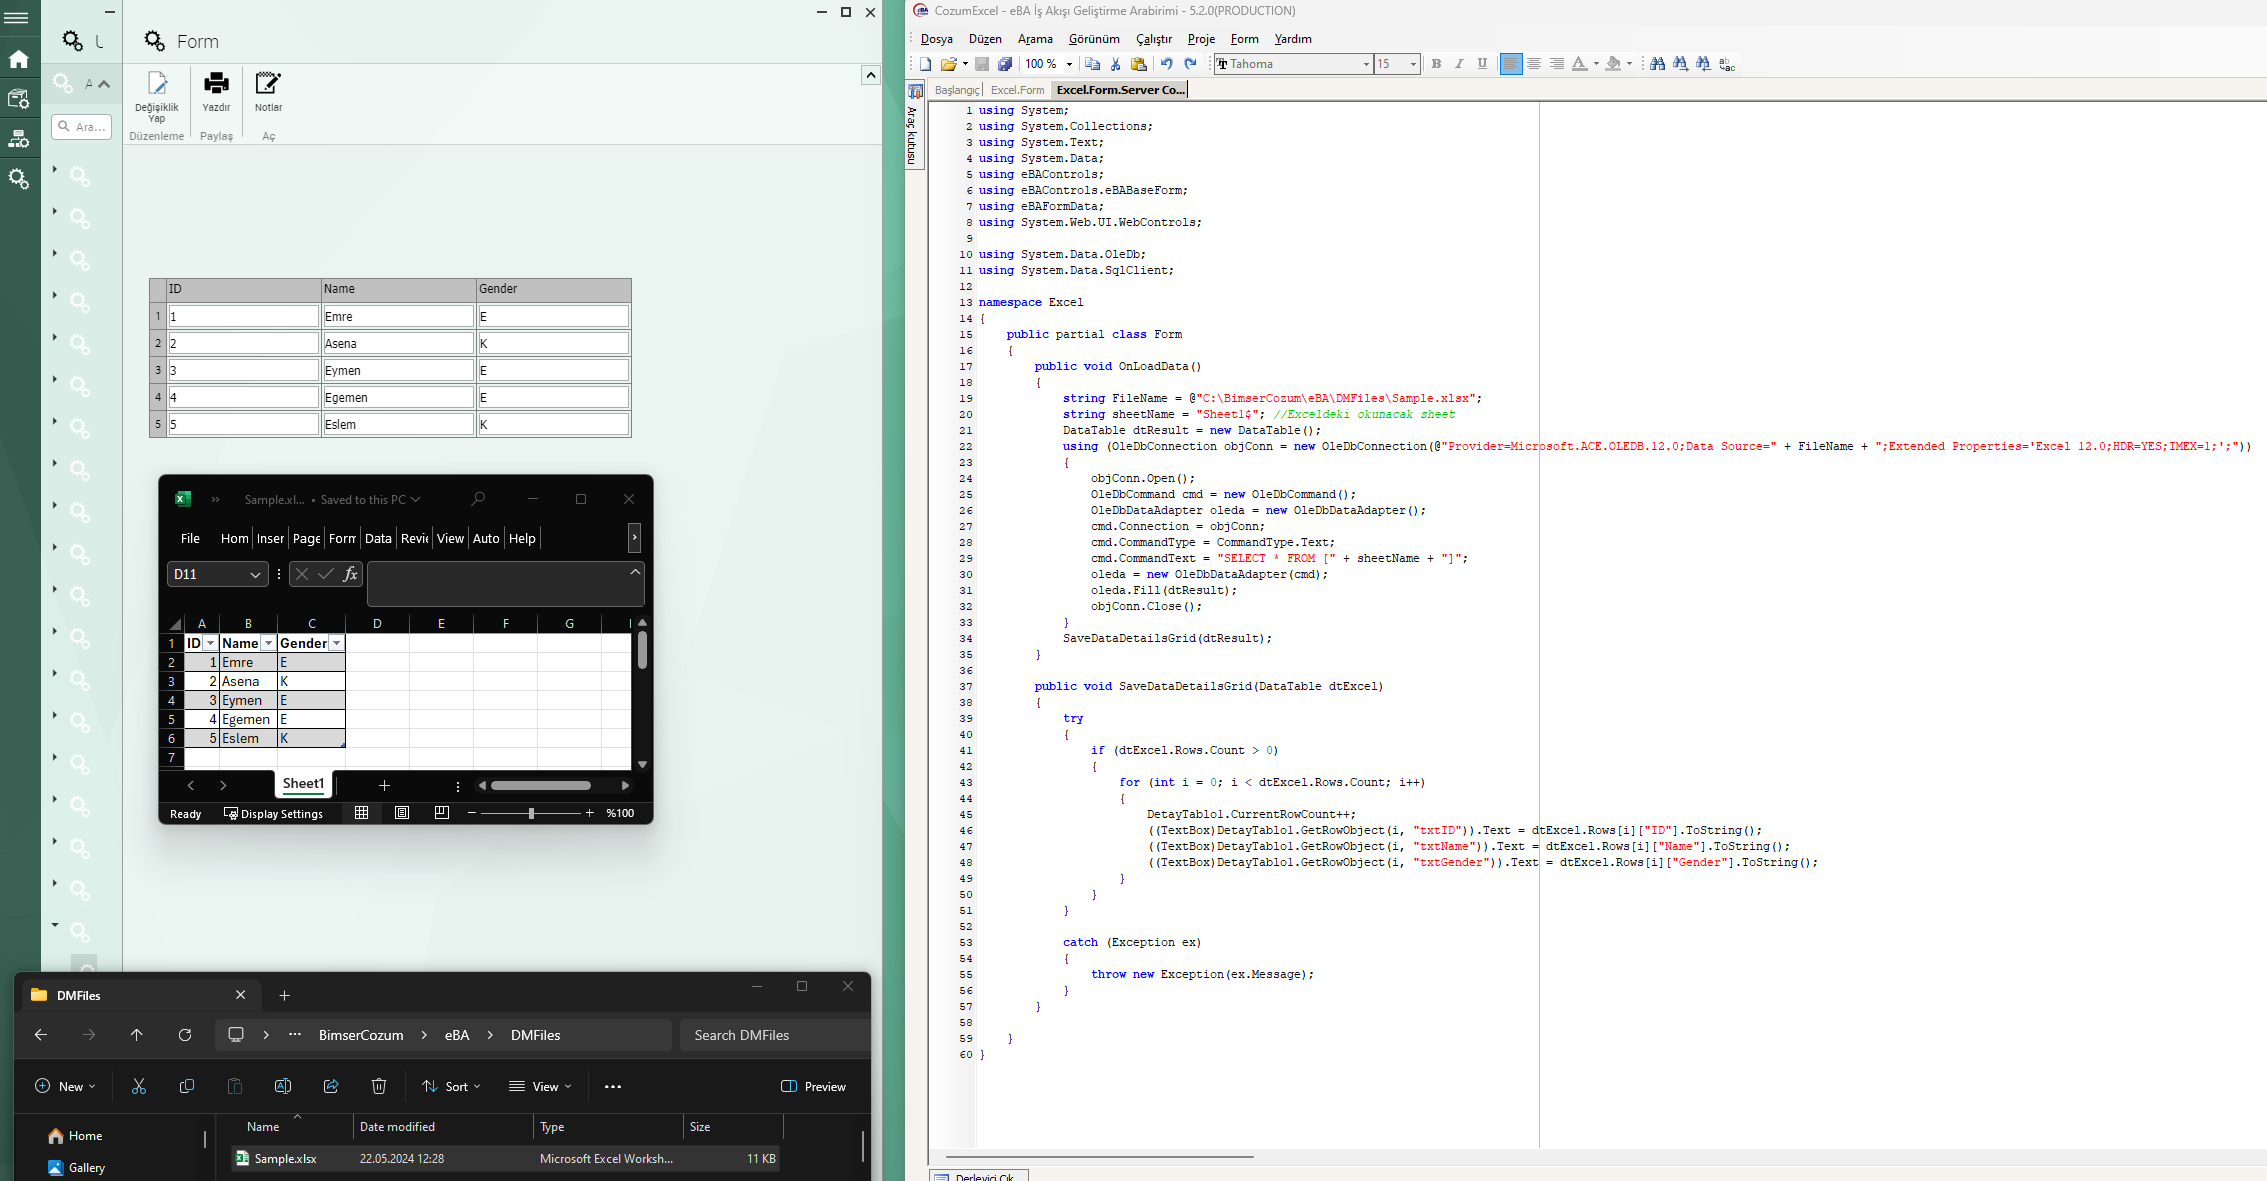Switch Excel to Page Layout view
The image size is (2267, 1181).
tap(402, 813)
